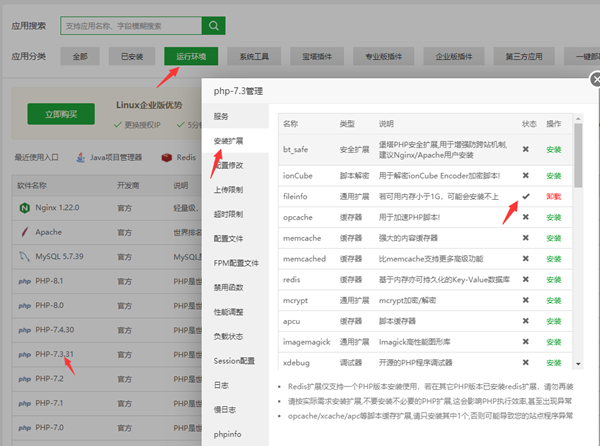The width and height of the screenshot is (600, 446).
Task: Select the 第三方应用 category tab
Action: (524, 56)
